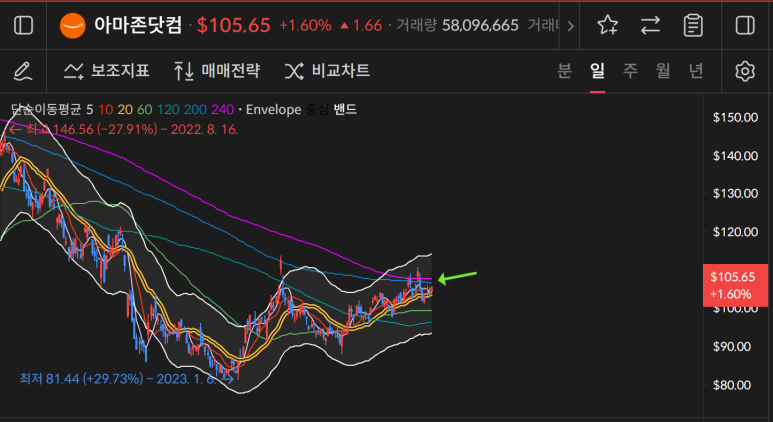This screenshot has height=422, width=773.
Task: Switch to the 분 minute timeframe
Action: coord(564,71)
